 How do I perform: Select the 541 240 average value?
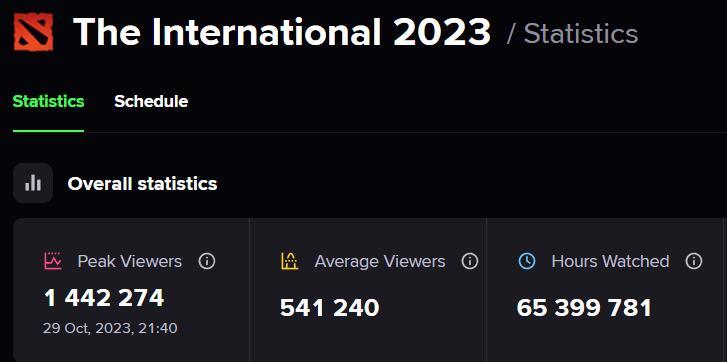tap(330, 308)
